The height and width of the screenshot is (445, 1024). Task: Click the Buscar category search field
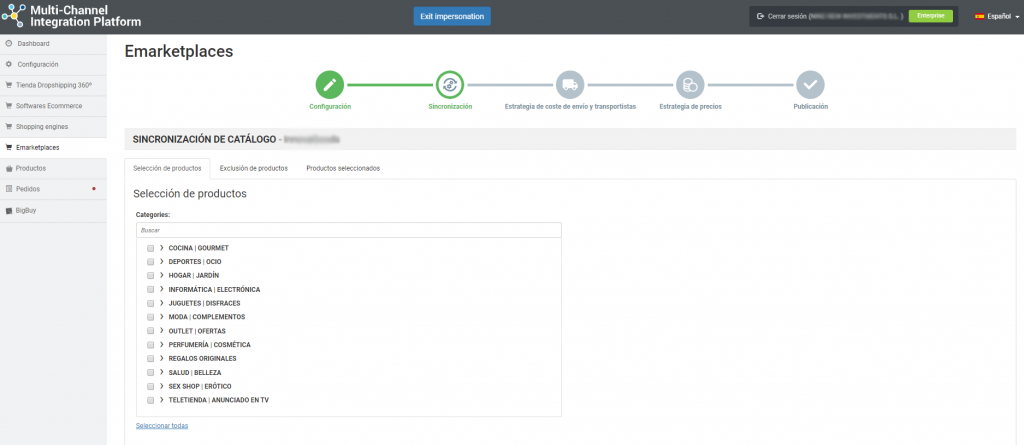[348, 230]
